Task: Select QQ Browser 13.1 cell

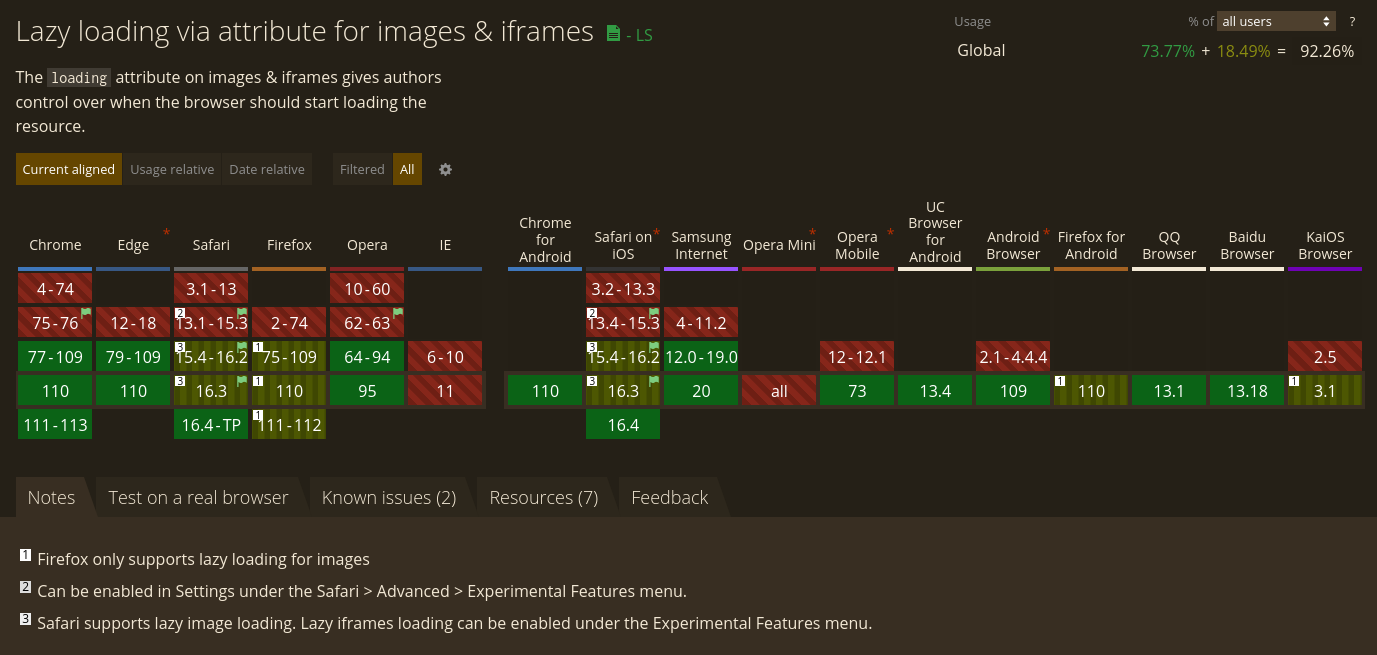Action: pyautogui.click(x=1169, y=391)
